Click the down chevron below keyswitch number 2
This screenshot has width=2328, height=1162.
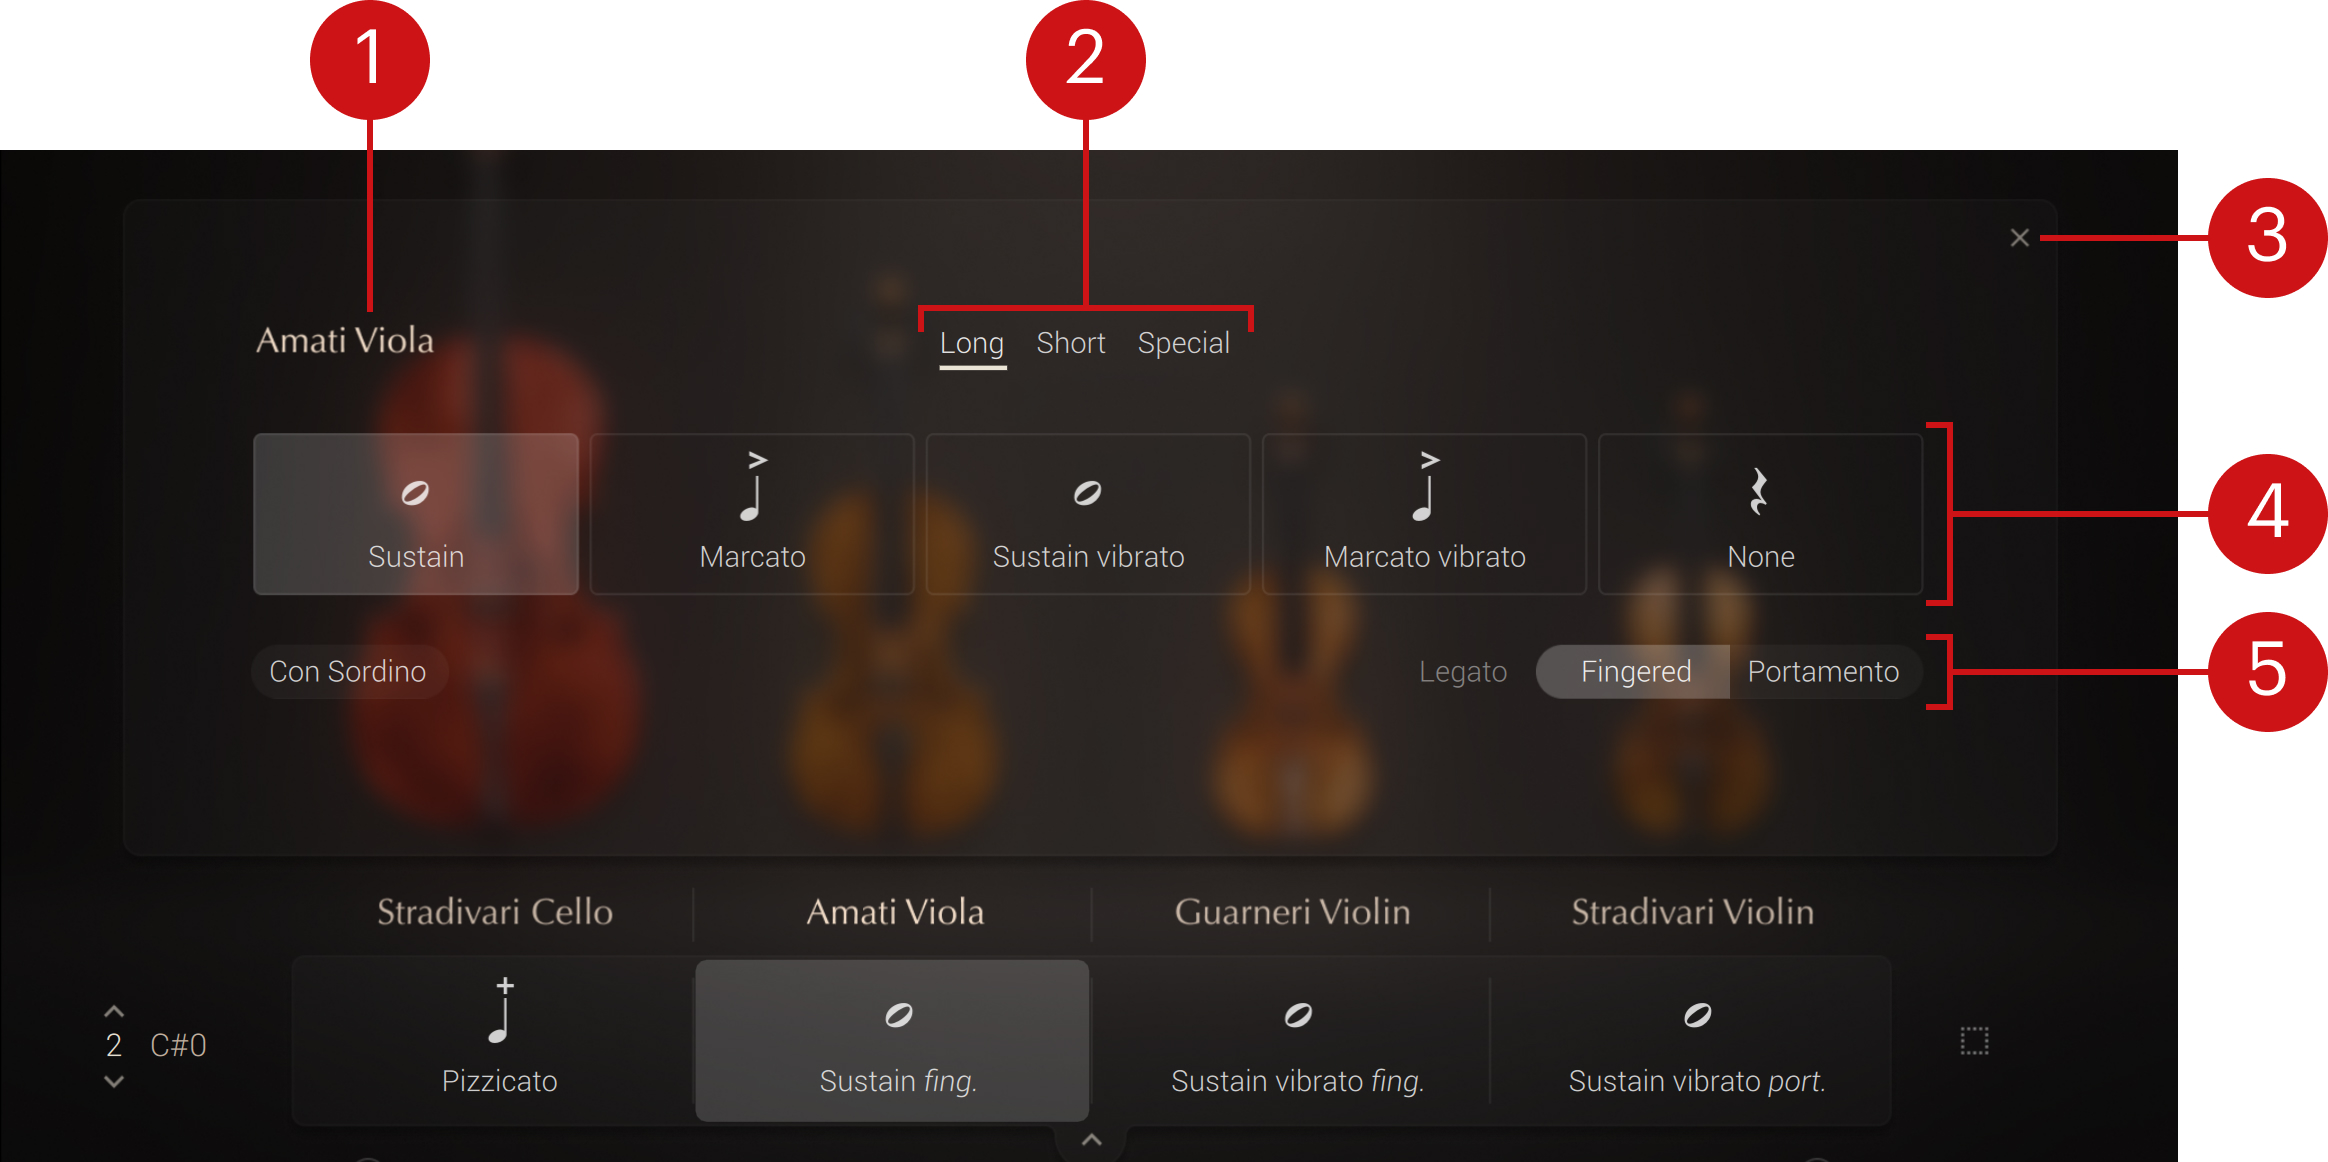(x=114, y=1081)
